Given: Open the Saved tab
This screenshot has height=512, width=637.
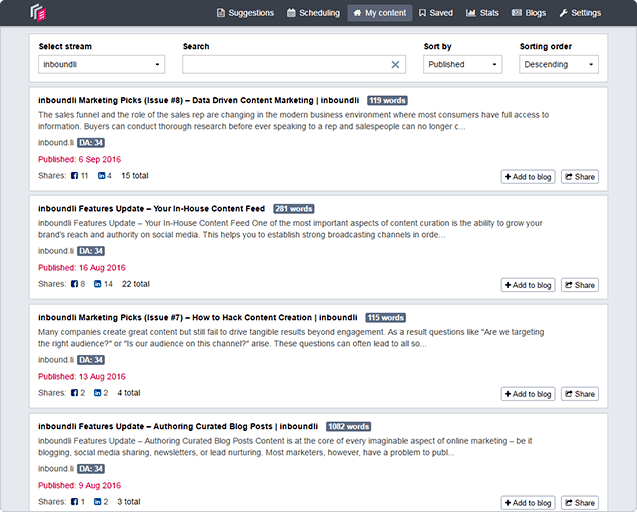Looking at the screenshot, I should click(x=436, y=13).
